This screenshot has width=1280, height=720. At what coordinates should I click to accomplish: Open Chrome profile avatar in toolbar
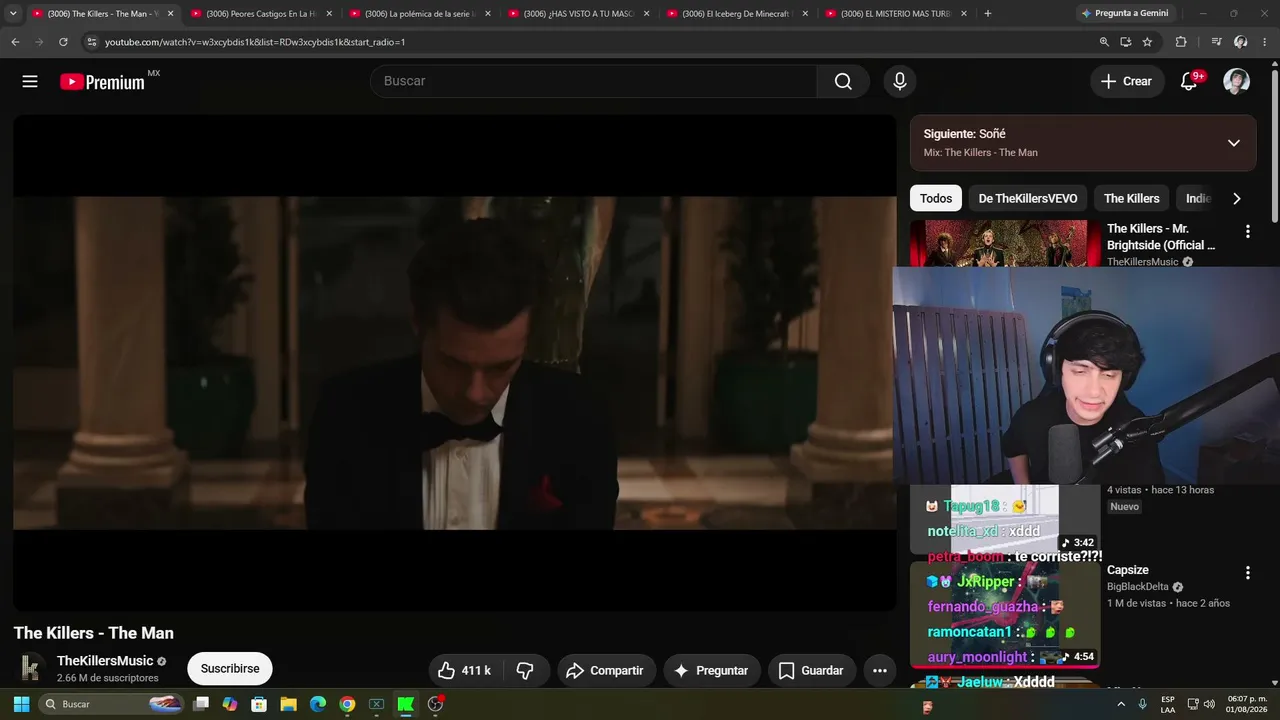pos(1240,42)
